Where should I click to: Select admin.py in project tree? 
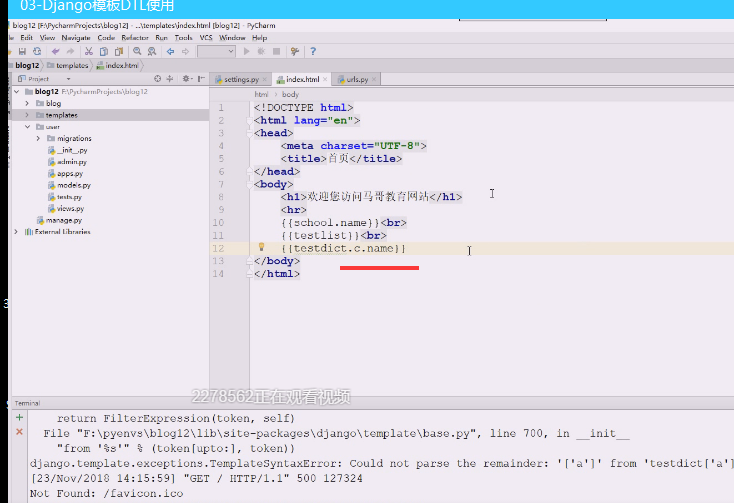point(67,162)
